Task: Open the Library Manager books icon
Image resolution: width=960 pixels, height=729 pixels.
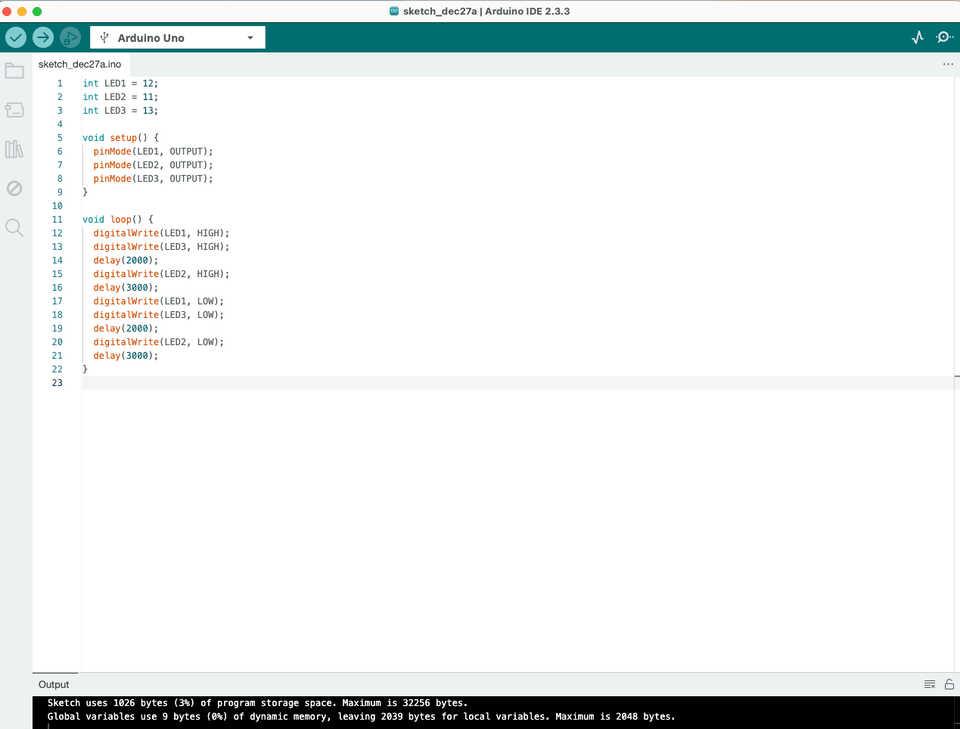Action: pyautogui.click(x=14, y=149)
